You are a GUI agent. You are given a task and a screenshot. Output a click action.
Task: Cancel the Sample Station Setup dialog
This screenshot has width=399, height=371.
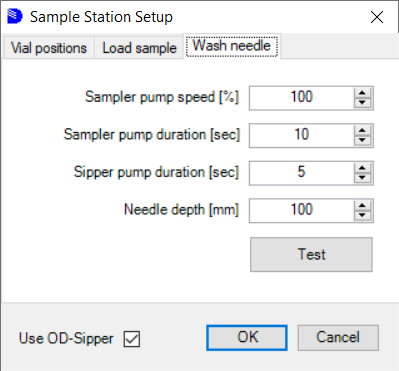tap(338, 338)
